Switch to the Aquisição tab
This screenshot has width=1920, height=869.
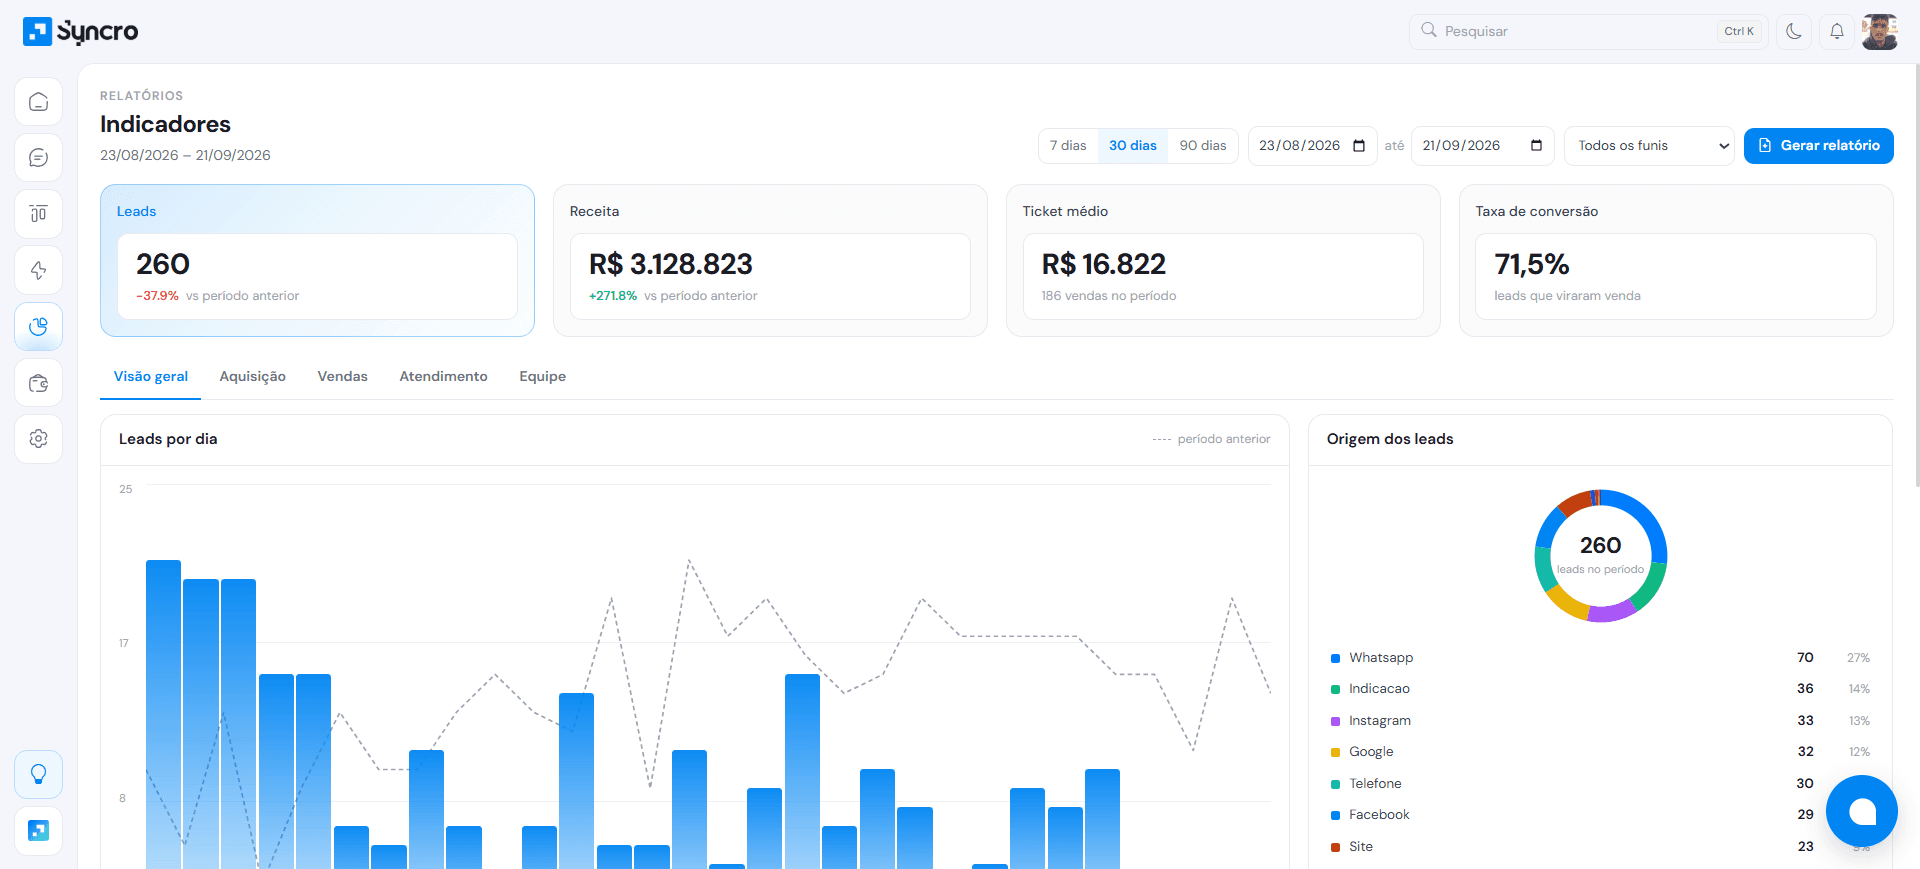tap(253, 377)
